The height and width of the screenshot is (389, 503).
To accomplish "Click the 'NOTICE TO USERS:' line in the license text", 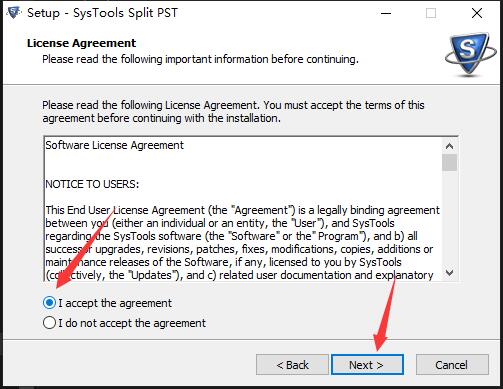I will (x=92, y=184).
